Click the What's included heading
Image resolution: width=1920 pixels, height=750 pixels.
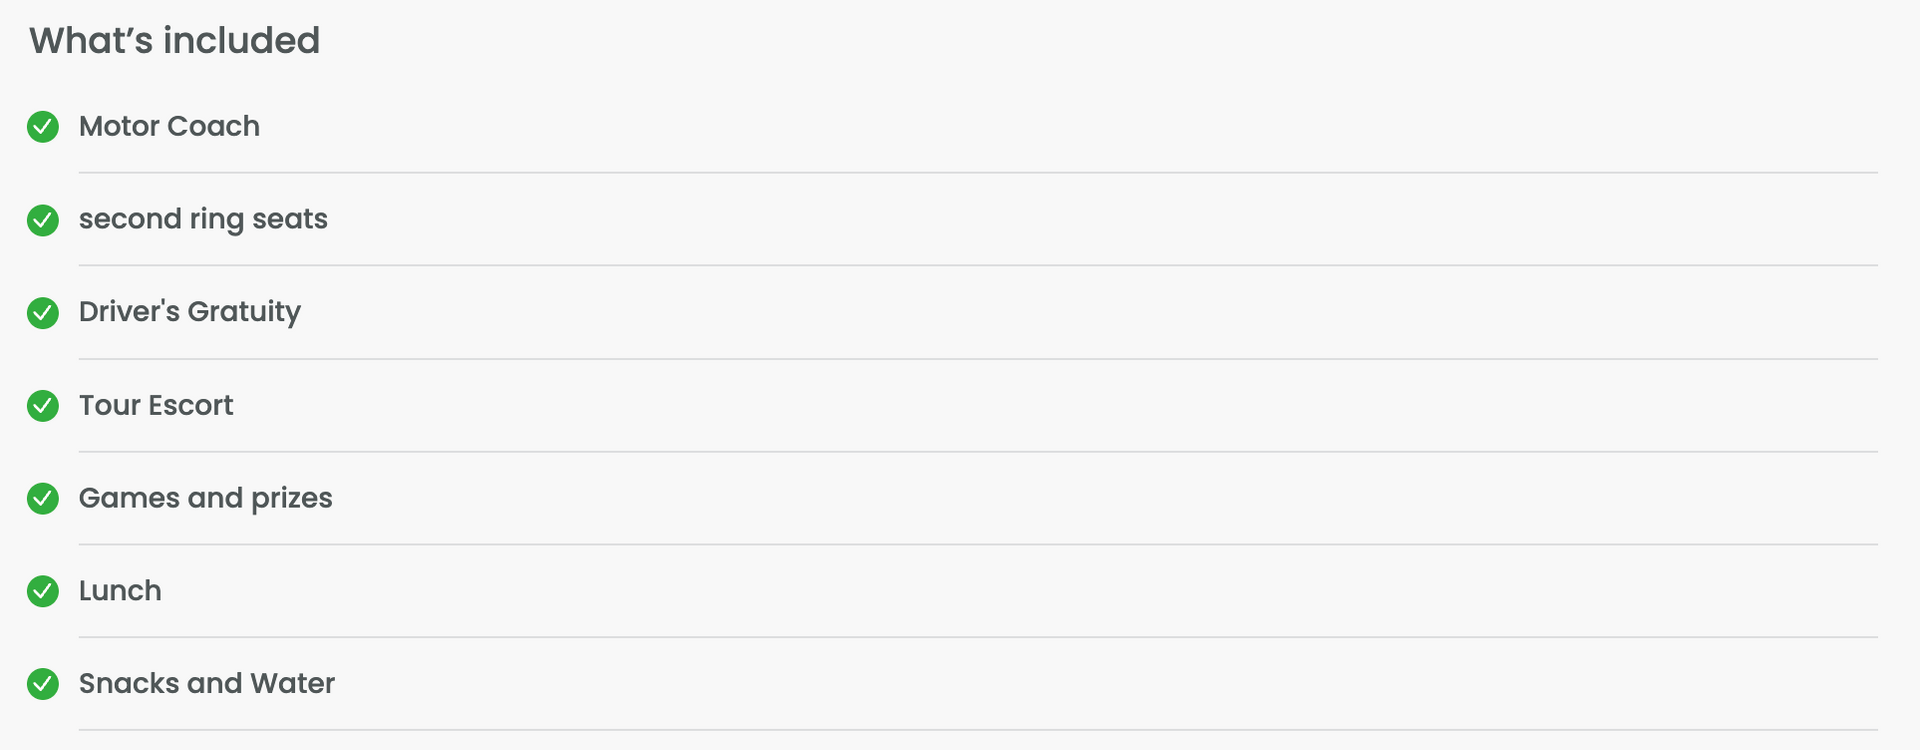[x=174, y=41]
